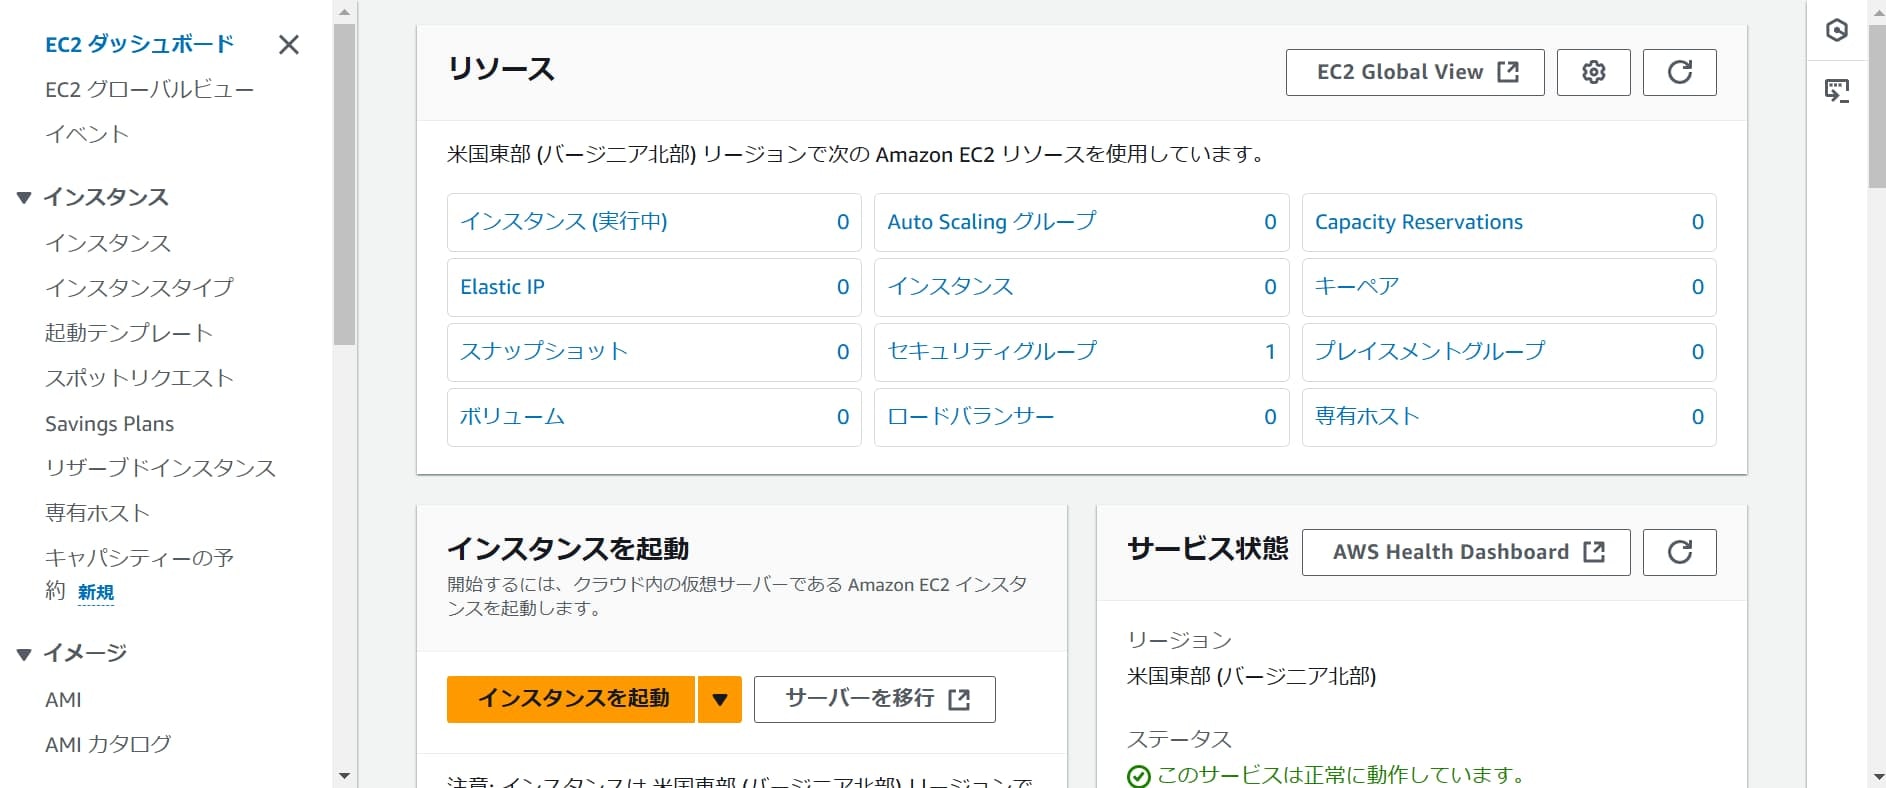Open イベント in sidebar
This screenshot has width=1886, height=788.
(x=87, y=134)
